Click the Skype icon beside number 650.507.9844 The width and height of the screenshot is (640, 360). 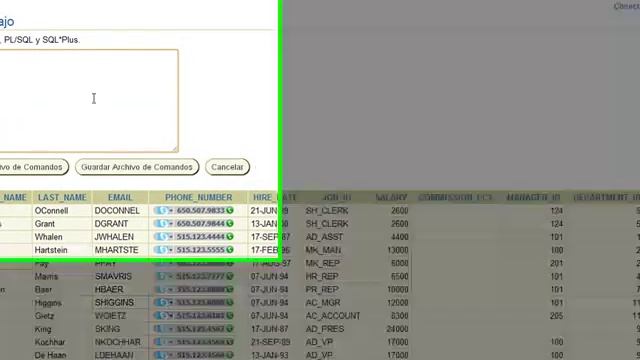coord(162,224)
